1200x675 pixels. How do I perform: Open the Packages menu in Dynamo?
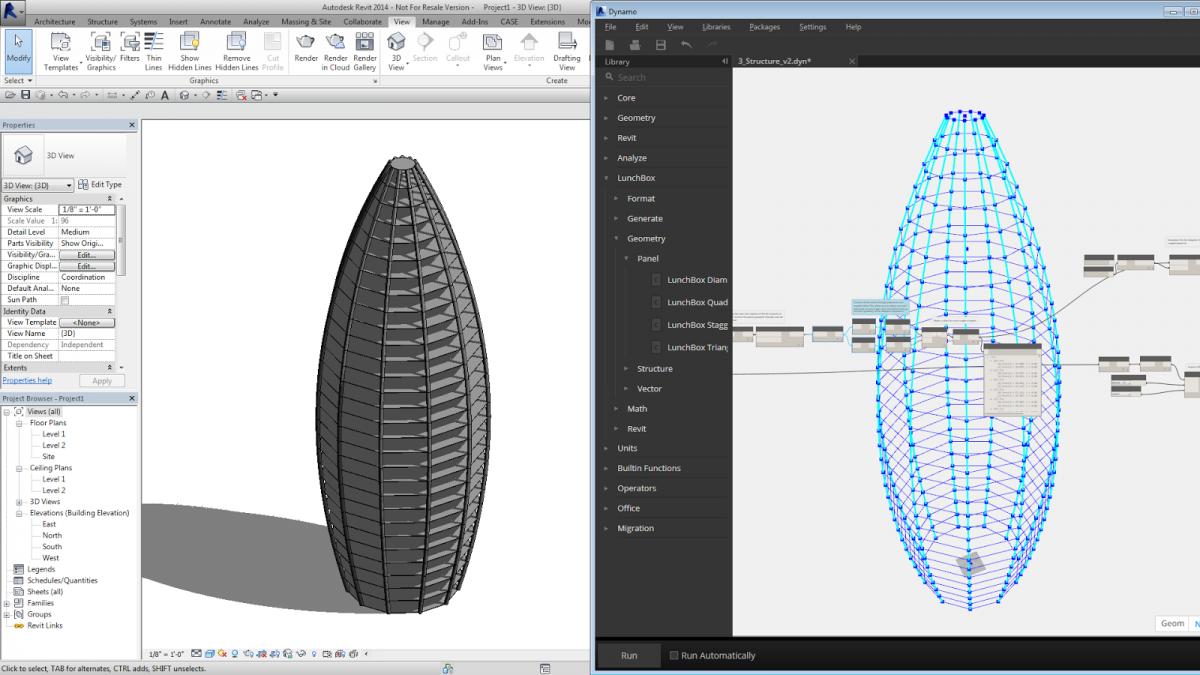764,27
